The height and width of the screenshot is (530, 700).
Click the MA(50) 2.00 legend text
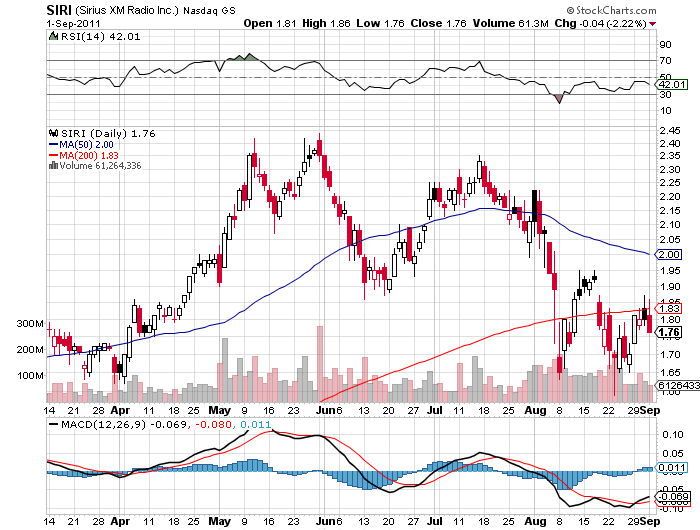(x=87, y=145)
